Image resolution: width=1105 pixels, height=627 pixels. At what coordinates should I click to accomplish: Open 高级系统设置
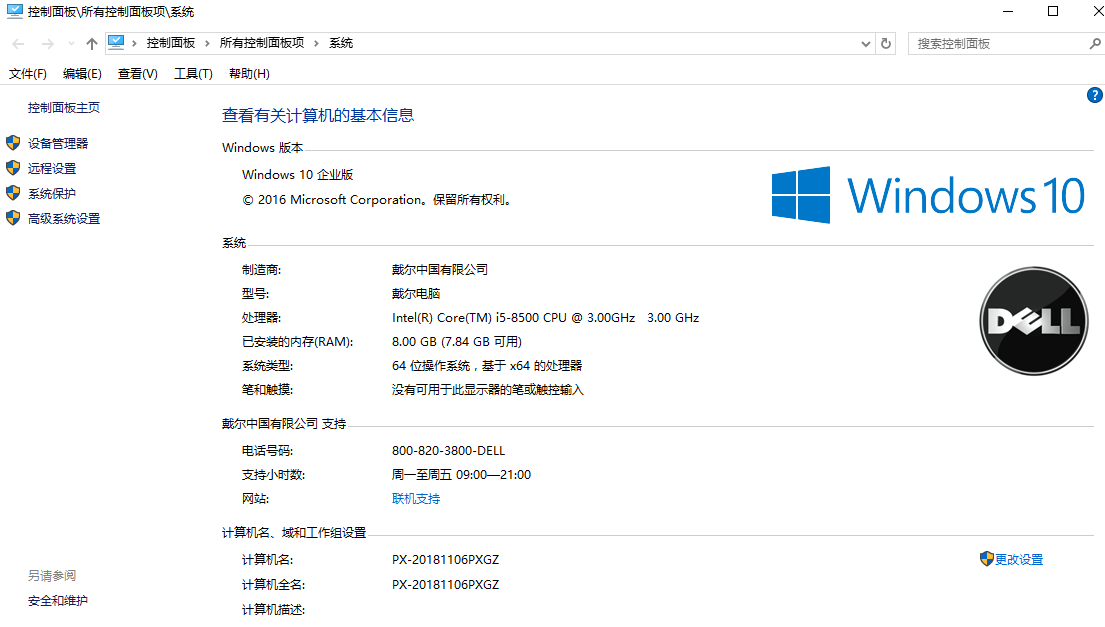coord(65,218)
